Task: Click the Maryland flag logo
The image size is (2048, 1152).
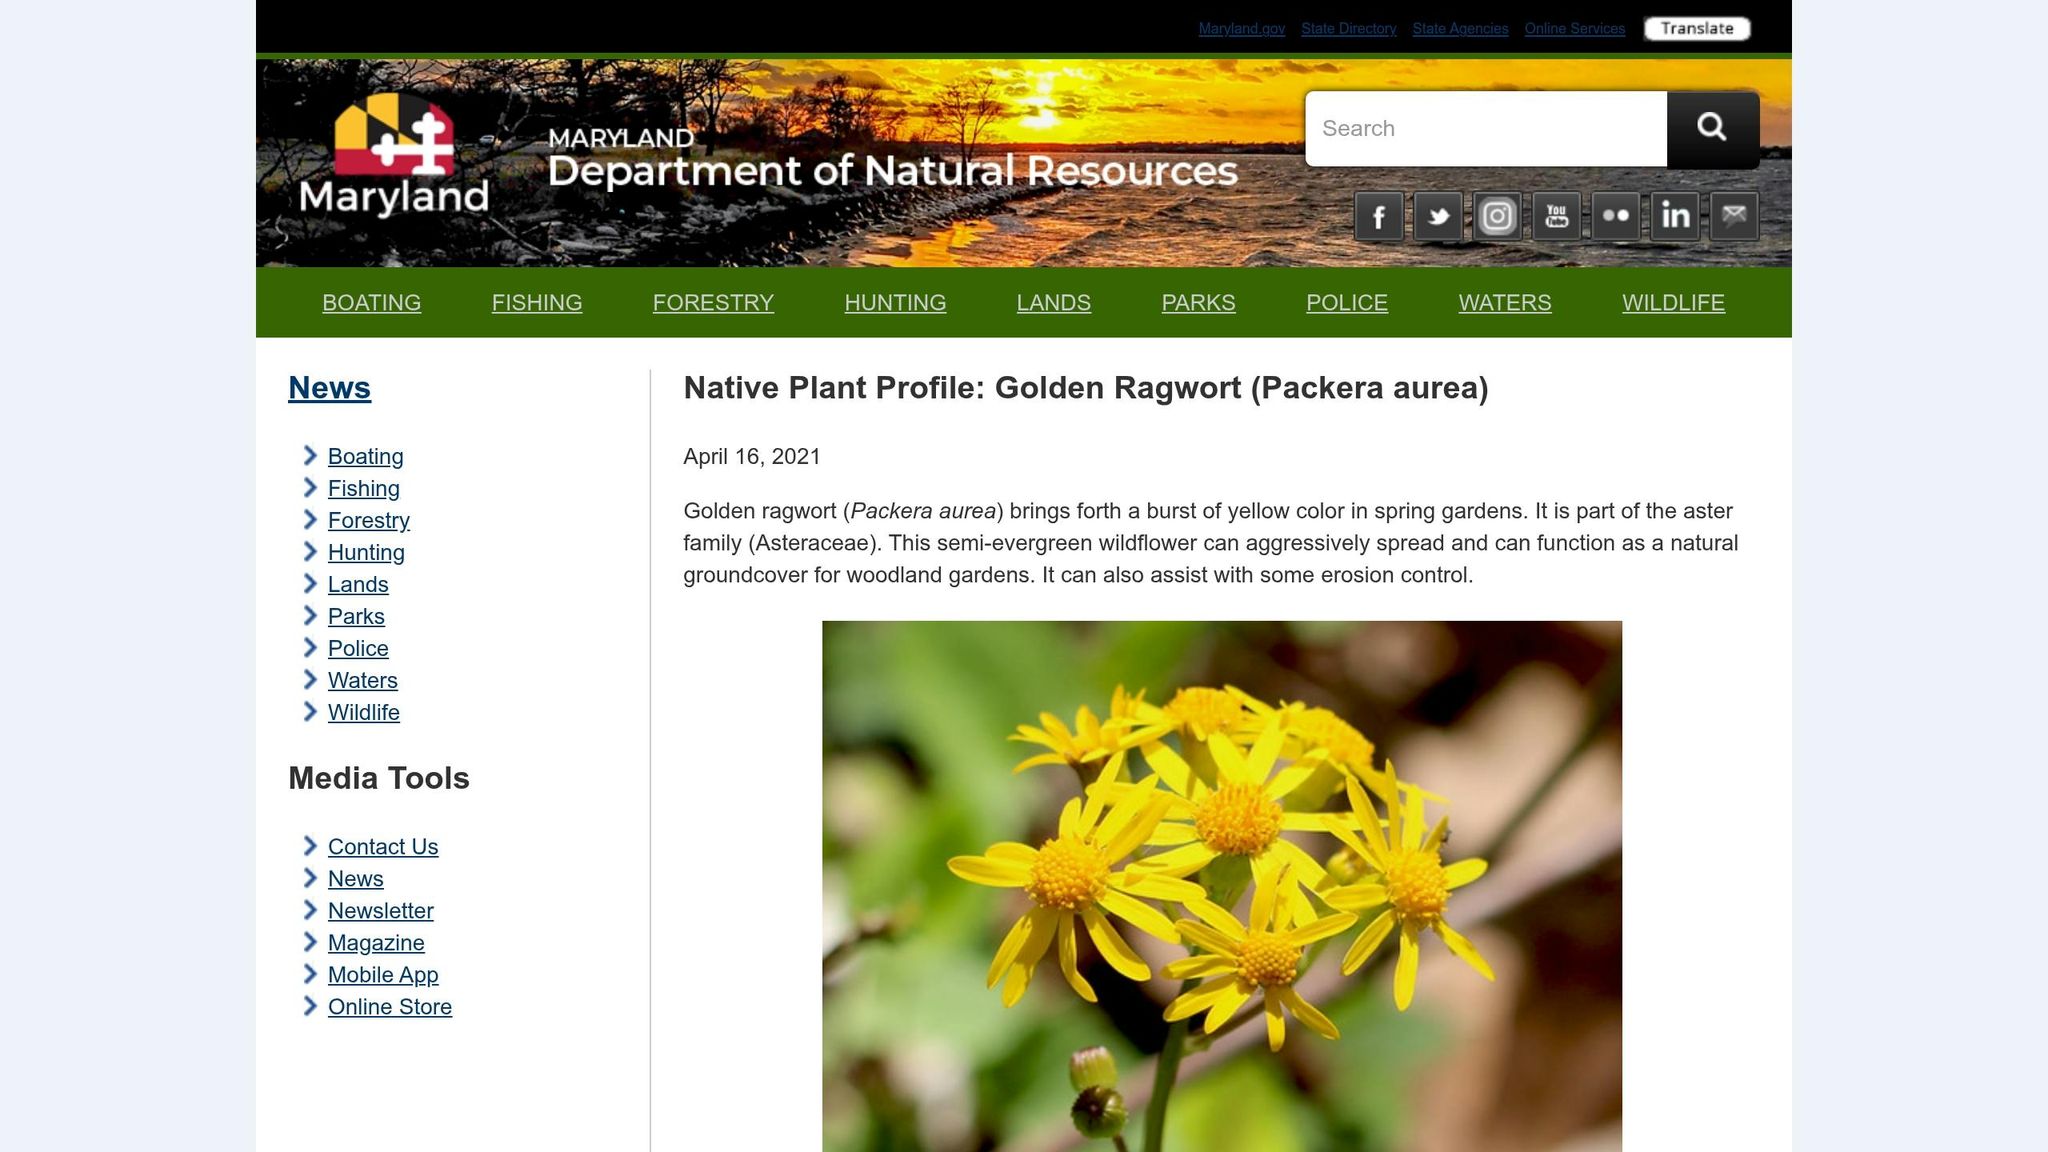Action: [394, 155]
